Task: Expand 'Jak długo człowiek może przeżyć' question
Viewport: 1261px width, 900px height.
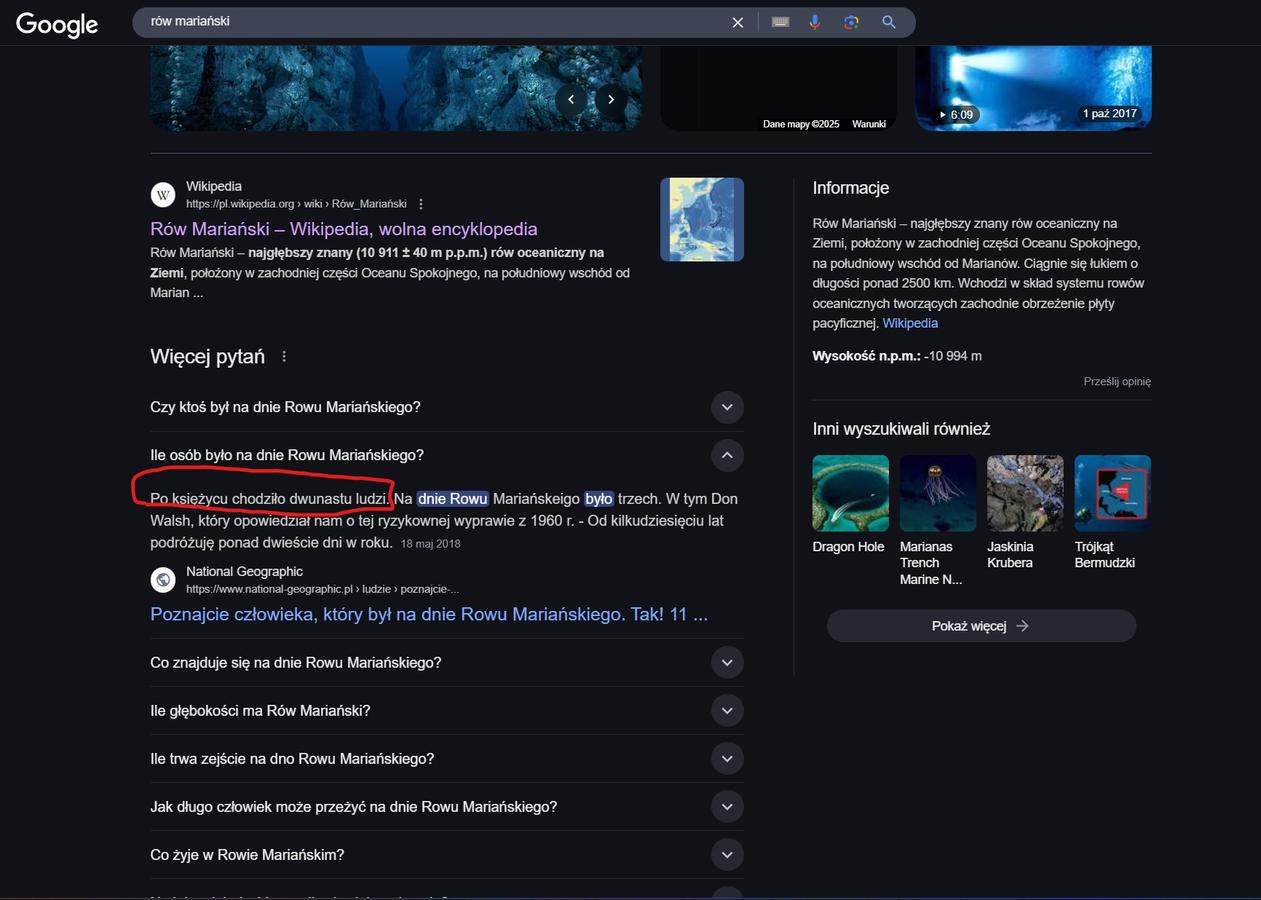Action: tap(447, 806)
